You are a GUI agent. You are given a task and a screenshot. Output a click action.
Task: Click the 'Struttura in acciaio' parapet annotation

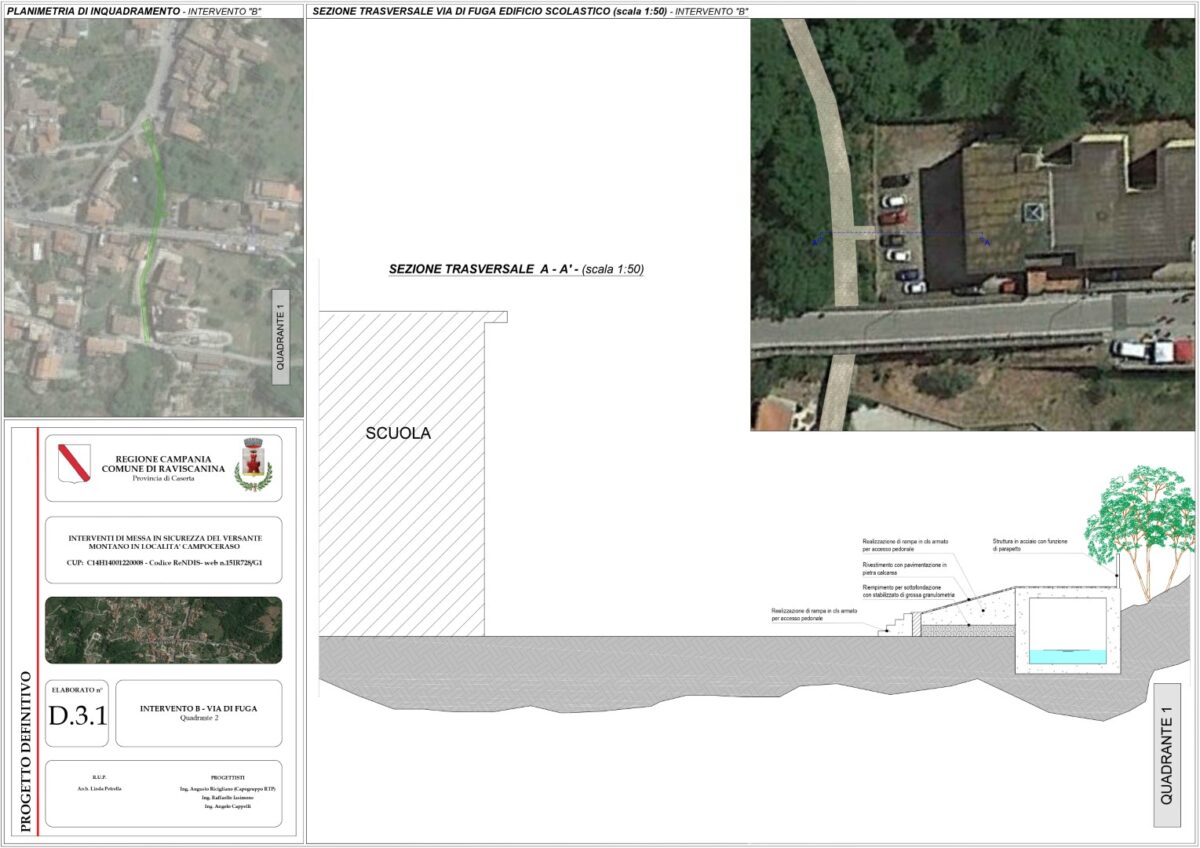tap(1030, 545)
